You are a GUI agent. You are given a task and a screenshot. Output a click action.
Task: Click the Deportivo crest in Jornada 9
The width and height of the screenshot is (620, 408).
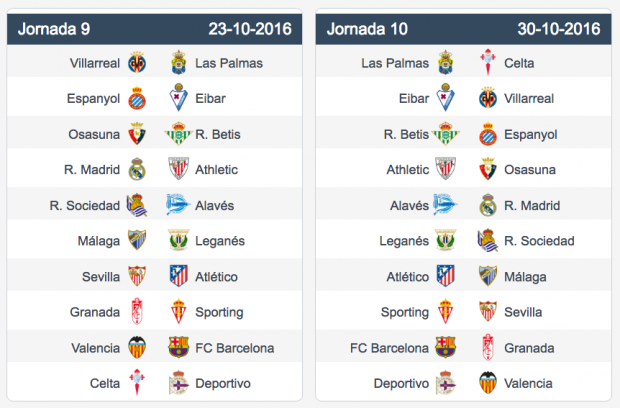(x=178, y=383)
